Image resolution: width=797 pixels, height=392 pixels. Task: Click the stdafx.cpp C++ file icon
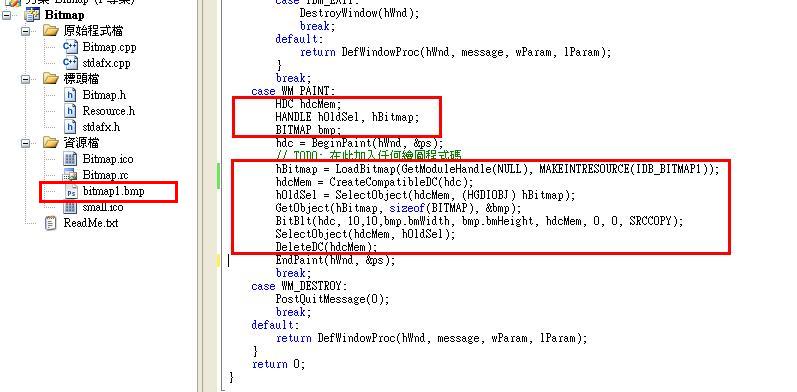point(70,63)
